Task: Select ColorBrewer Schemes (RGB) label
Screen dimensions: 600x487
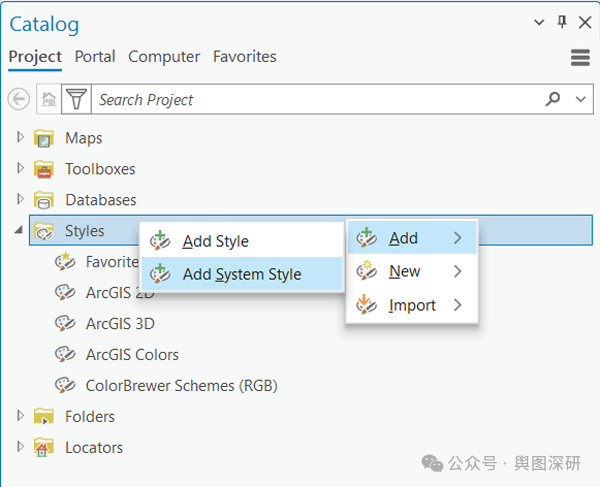Action: 181,386
